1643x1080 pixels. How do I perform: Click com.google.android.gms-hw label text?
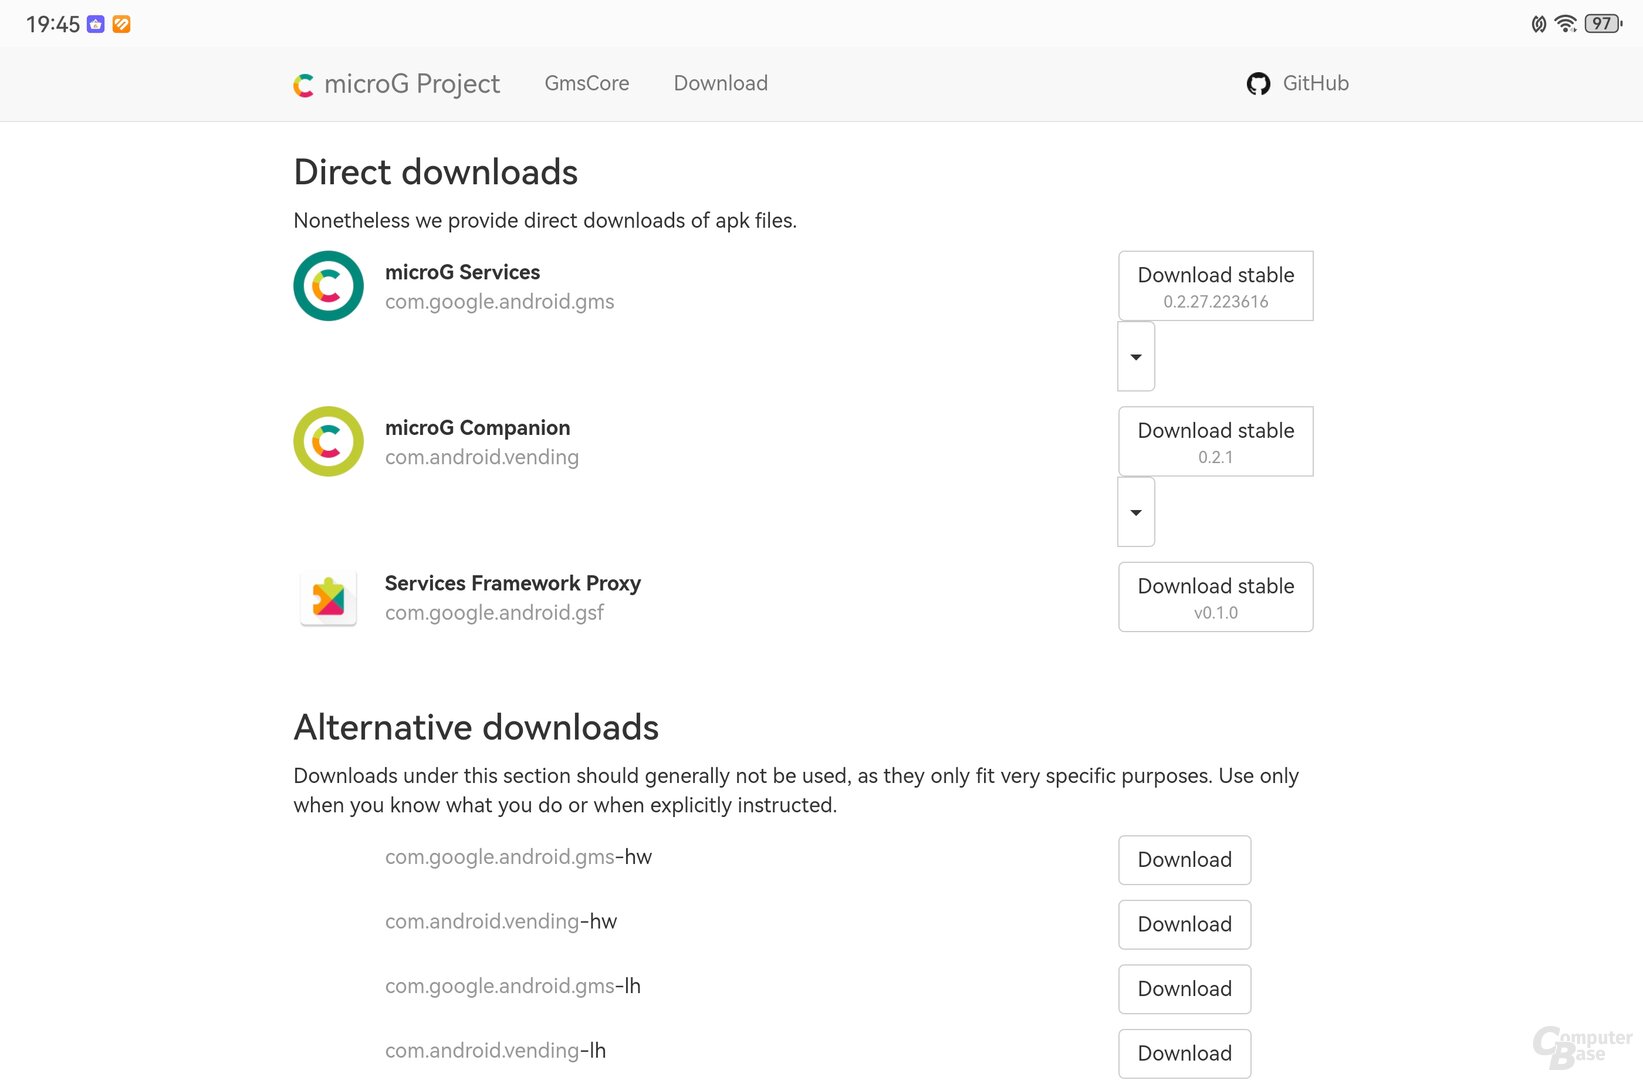(x=518, y=857)
